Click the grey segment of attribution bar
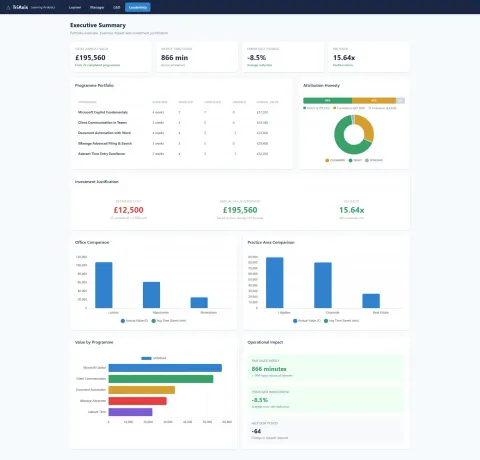480x460 pixels. 400,100
